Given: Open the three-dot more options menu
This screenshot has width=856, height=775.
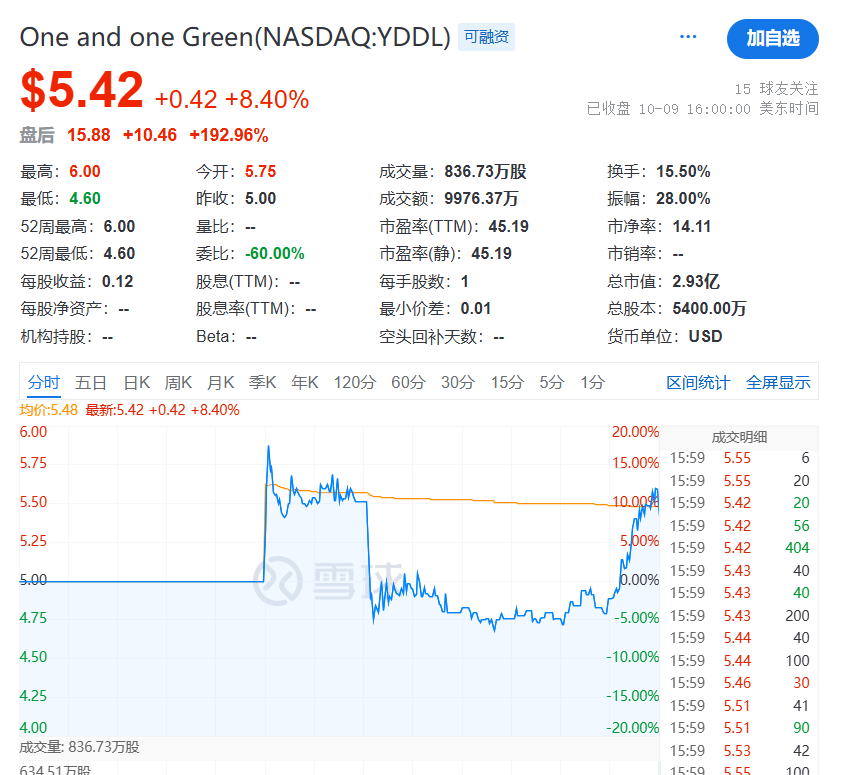Looking at the screenshot, I should 688,37.
